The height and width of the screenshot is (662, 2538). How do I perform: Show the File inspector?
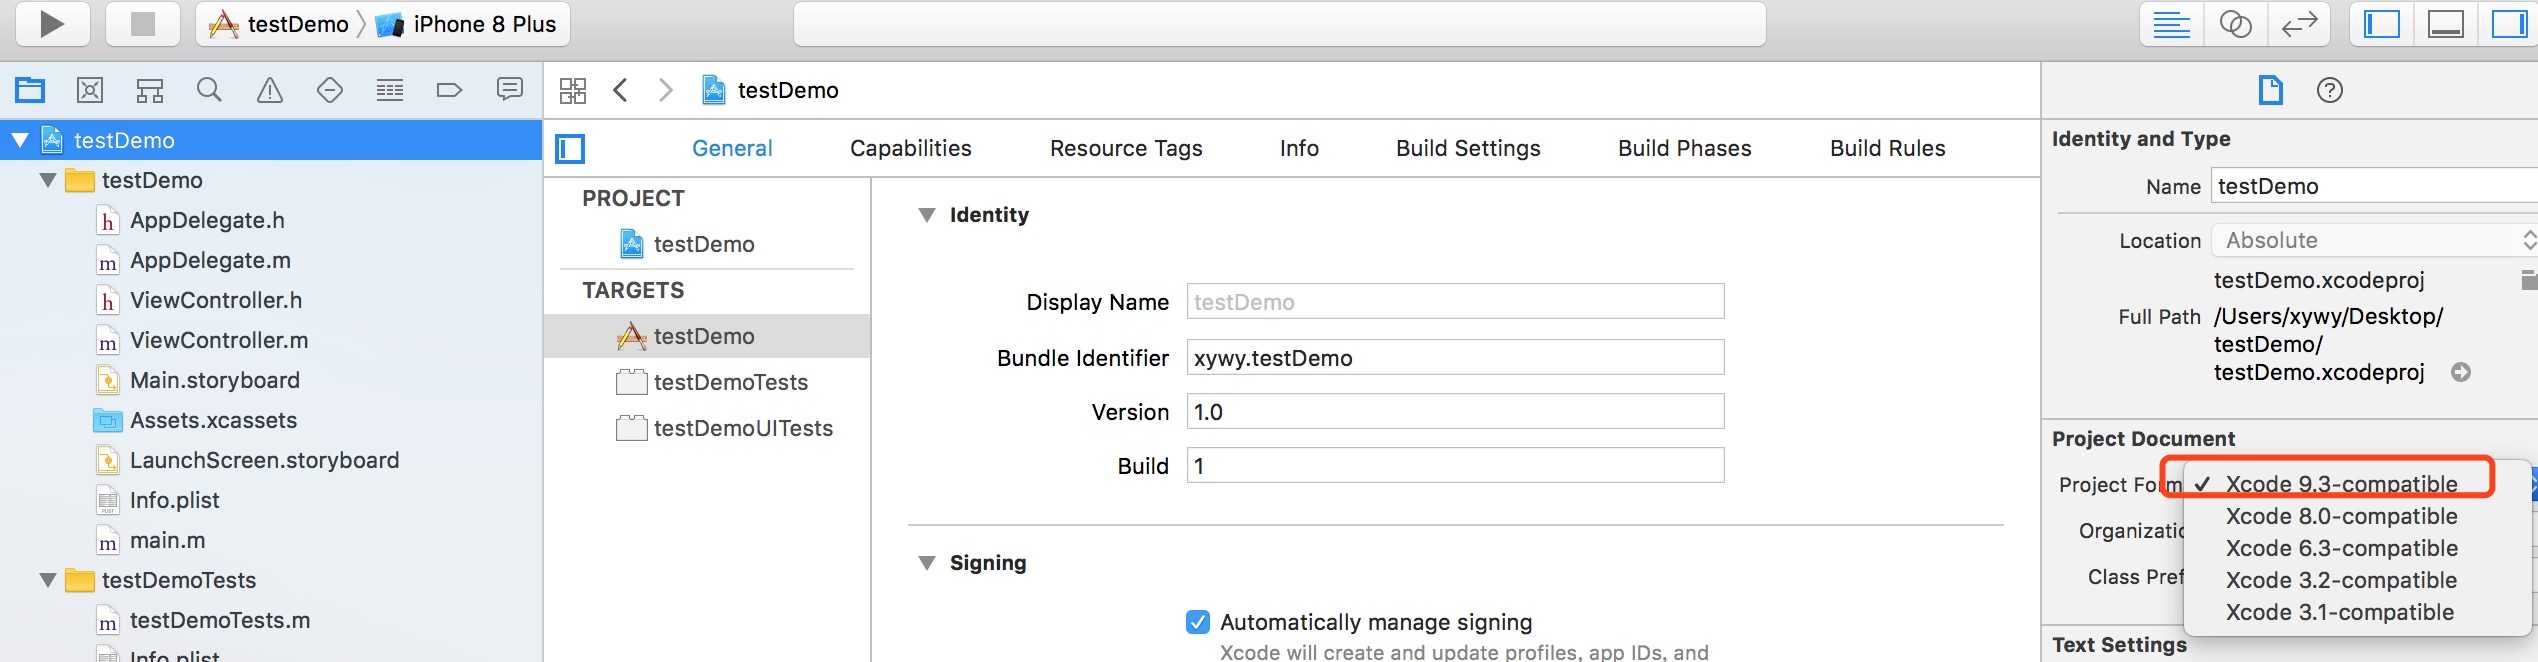(x=2271, y=90)
